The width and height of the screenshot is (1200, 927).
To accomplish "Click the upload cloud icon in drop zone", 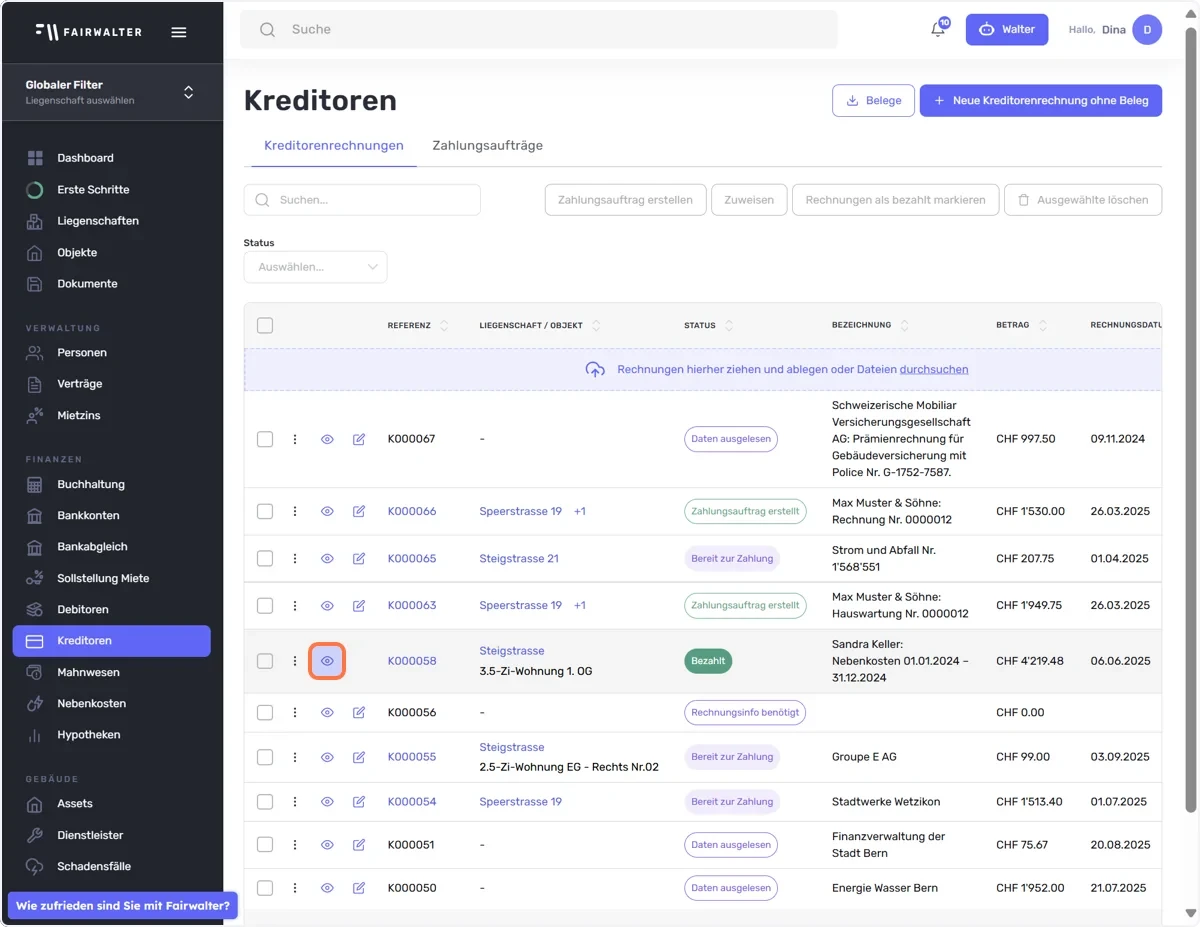I will point(595,369).
